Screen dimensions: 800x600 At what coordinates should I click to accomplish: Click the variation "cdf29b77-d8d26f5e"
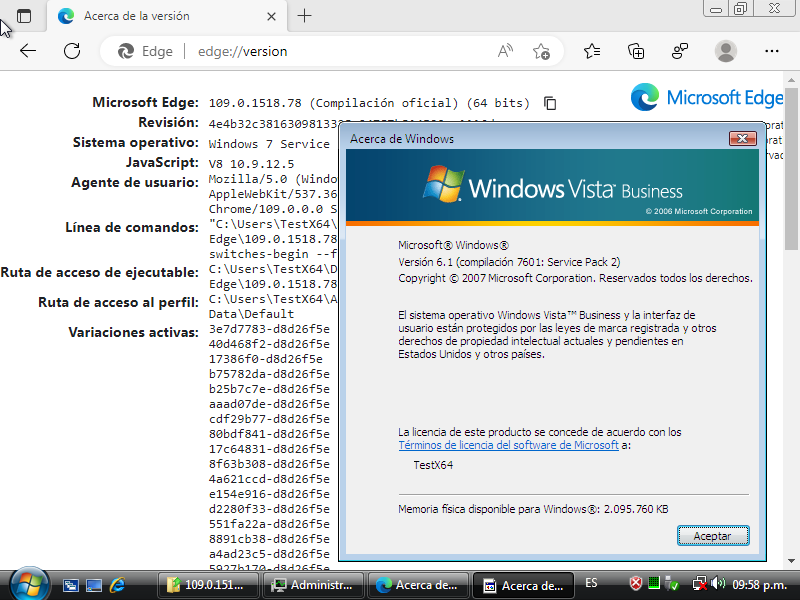pyautogui.click(x=269, y=419)
